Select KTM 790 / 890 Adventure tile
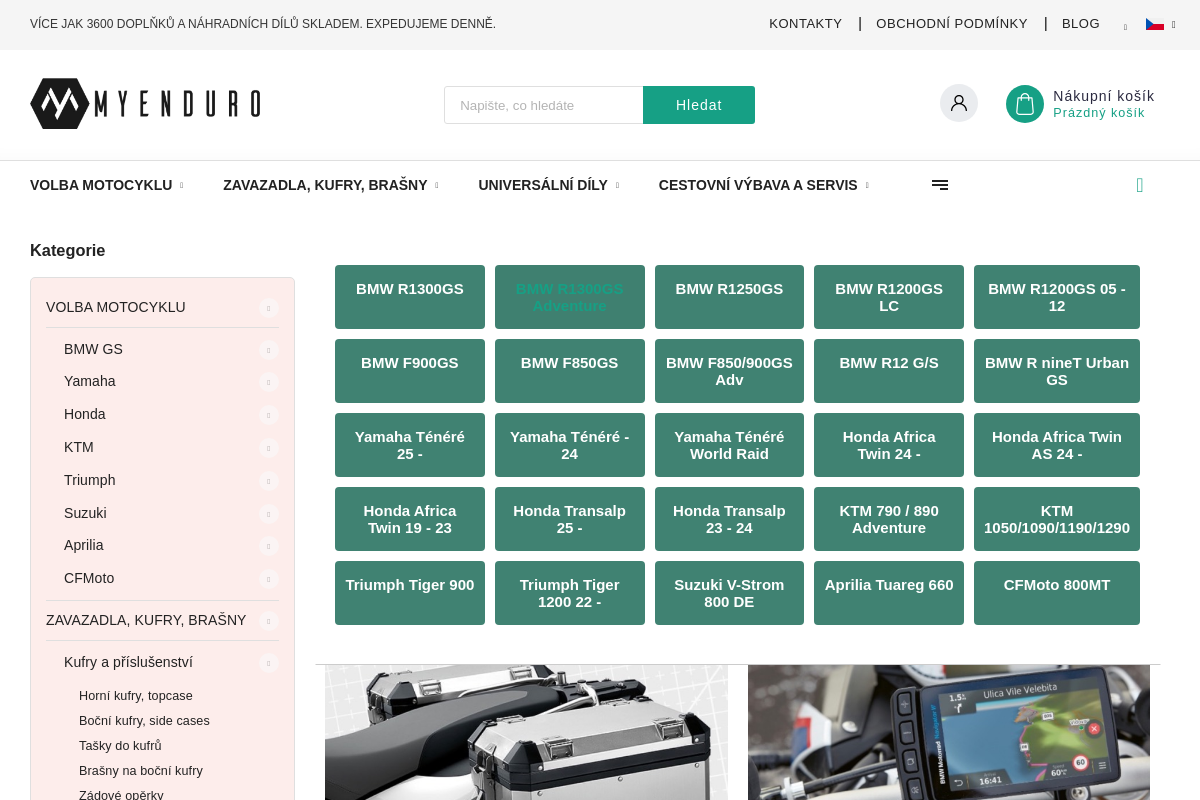 pyautogui.click(x=889, y=519)
